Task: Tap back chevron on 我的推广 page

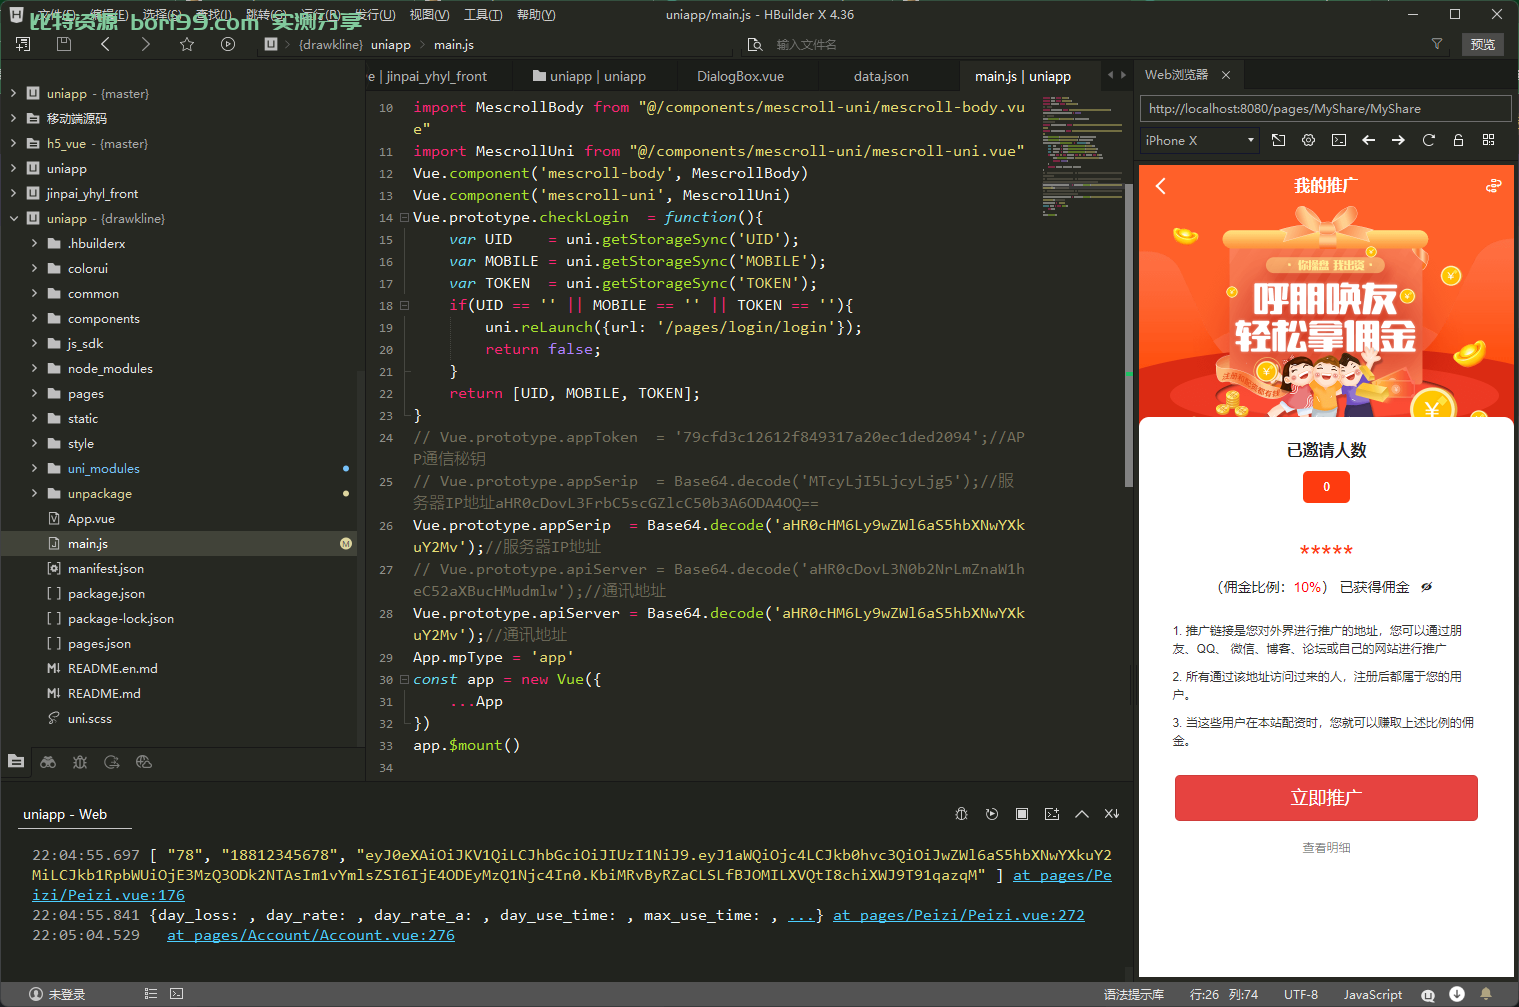Action: [x=1161, y=186]
